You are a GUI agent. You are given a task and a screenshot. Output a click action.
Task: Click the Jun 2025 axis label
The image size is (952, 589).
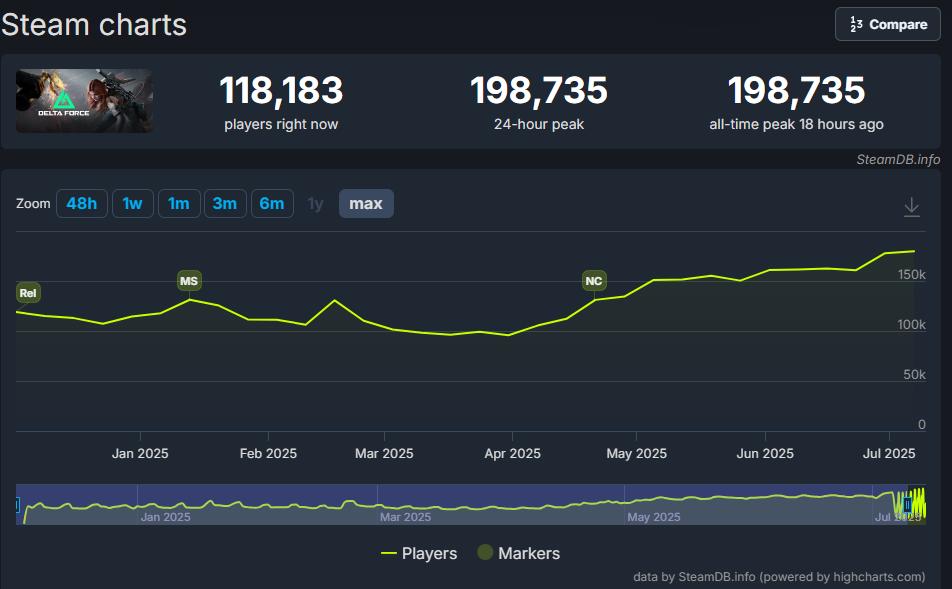(x=765, y=453)
